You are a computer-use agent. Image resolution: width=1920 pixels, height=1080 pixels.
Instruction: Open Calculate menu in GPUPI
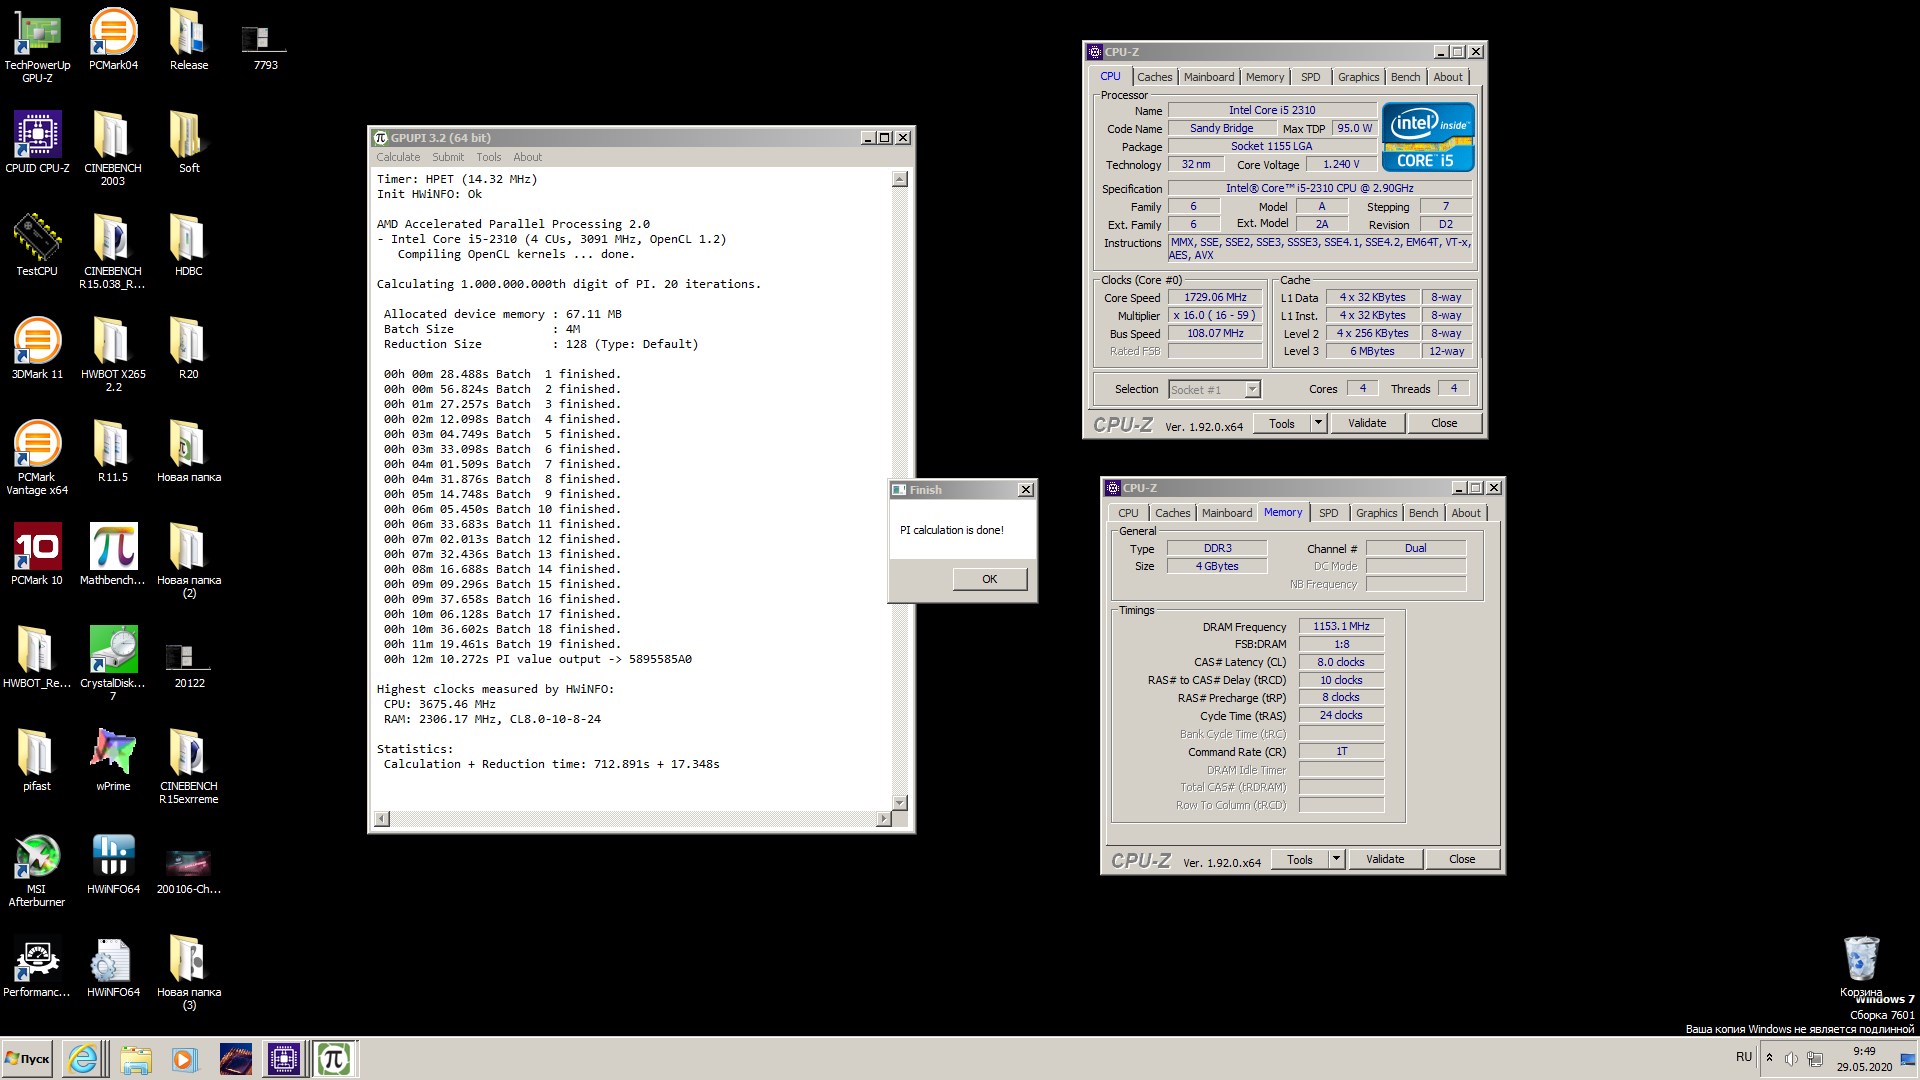(x=398, y=157)
